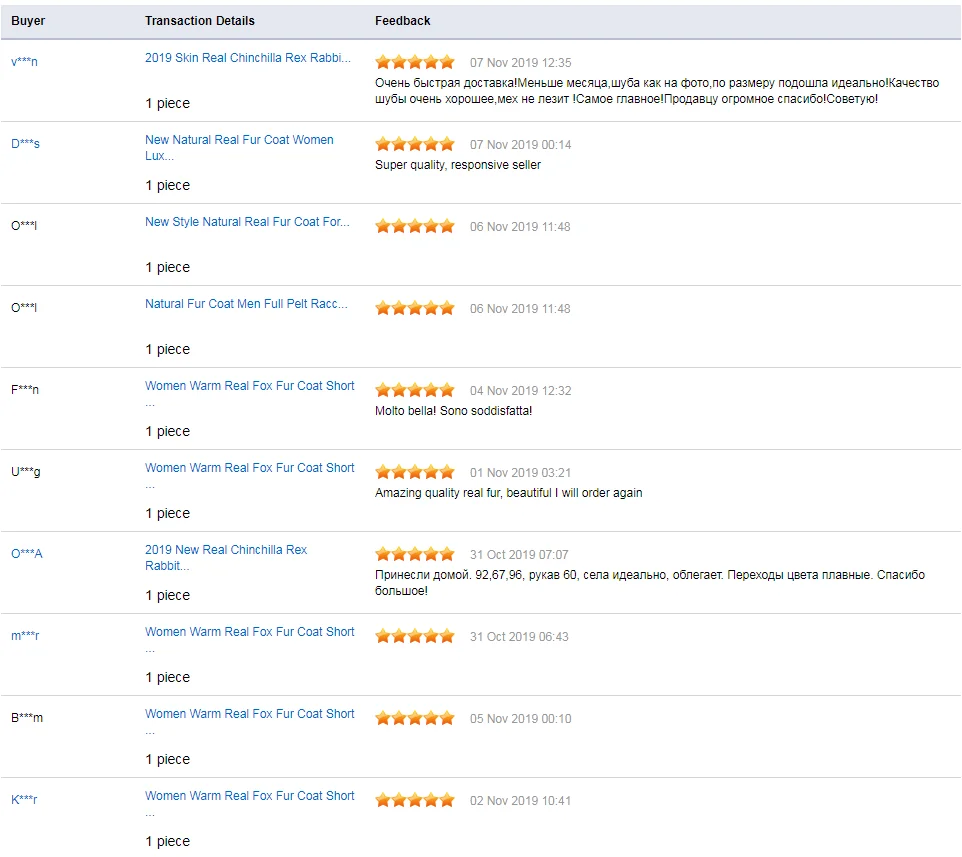Open Natural Fur Coat Men Full Pelt Racc link
This screenshot has width=962, height=857.
246,304
